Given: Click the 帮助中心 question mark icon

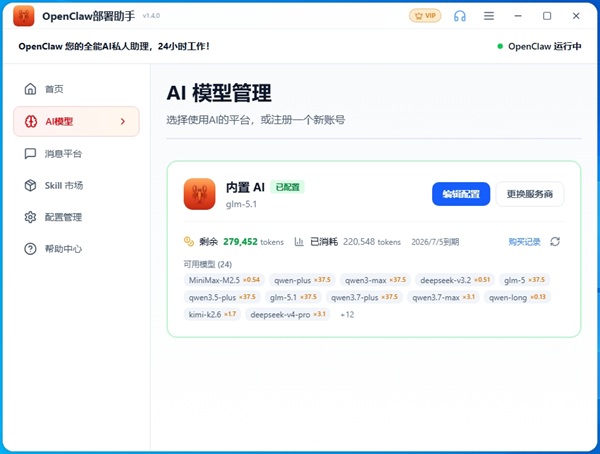Looking at the screenshot, I should pyautogui.click(x=30, y=249).
